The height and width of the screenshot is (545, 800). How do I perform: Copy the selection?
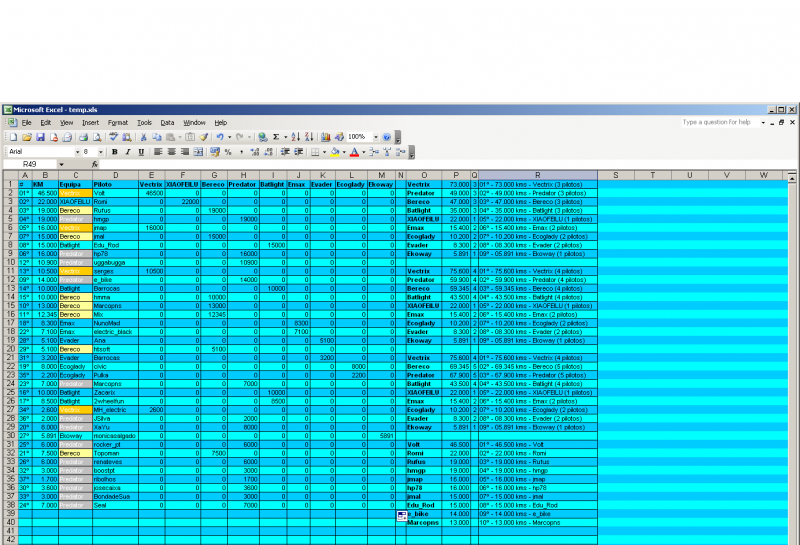point(157,137)
